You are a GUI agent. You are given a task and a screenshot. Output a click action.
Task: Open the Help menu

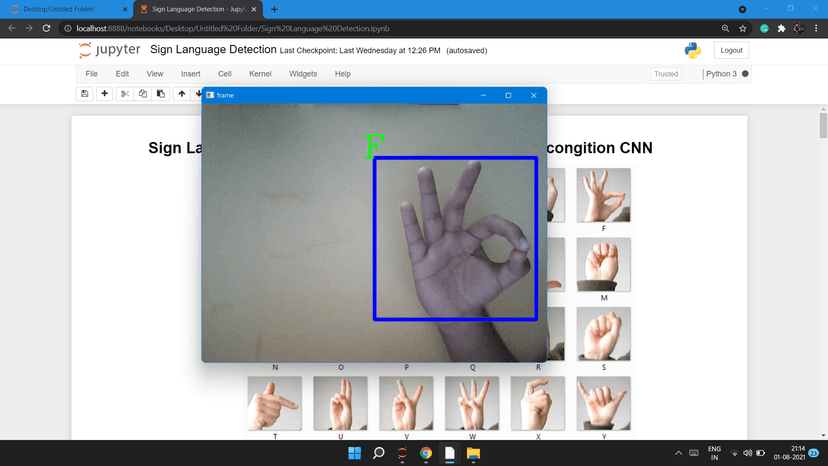click(x=342, y=74)
